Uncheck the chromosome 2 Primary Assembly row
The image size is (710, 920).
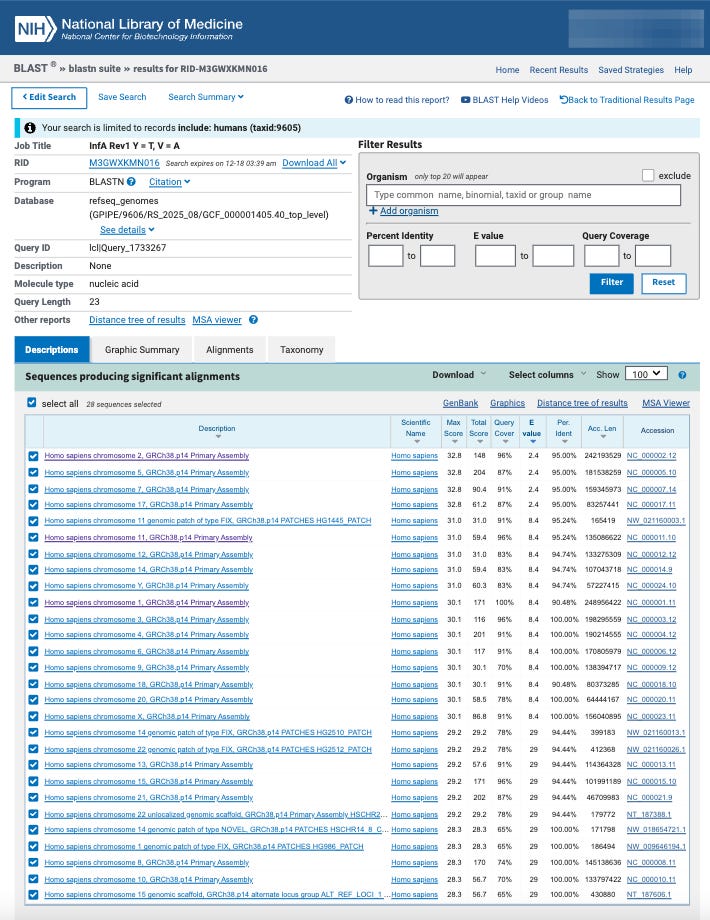tap(33, 456)
